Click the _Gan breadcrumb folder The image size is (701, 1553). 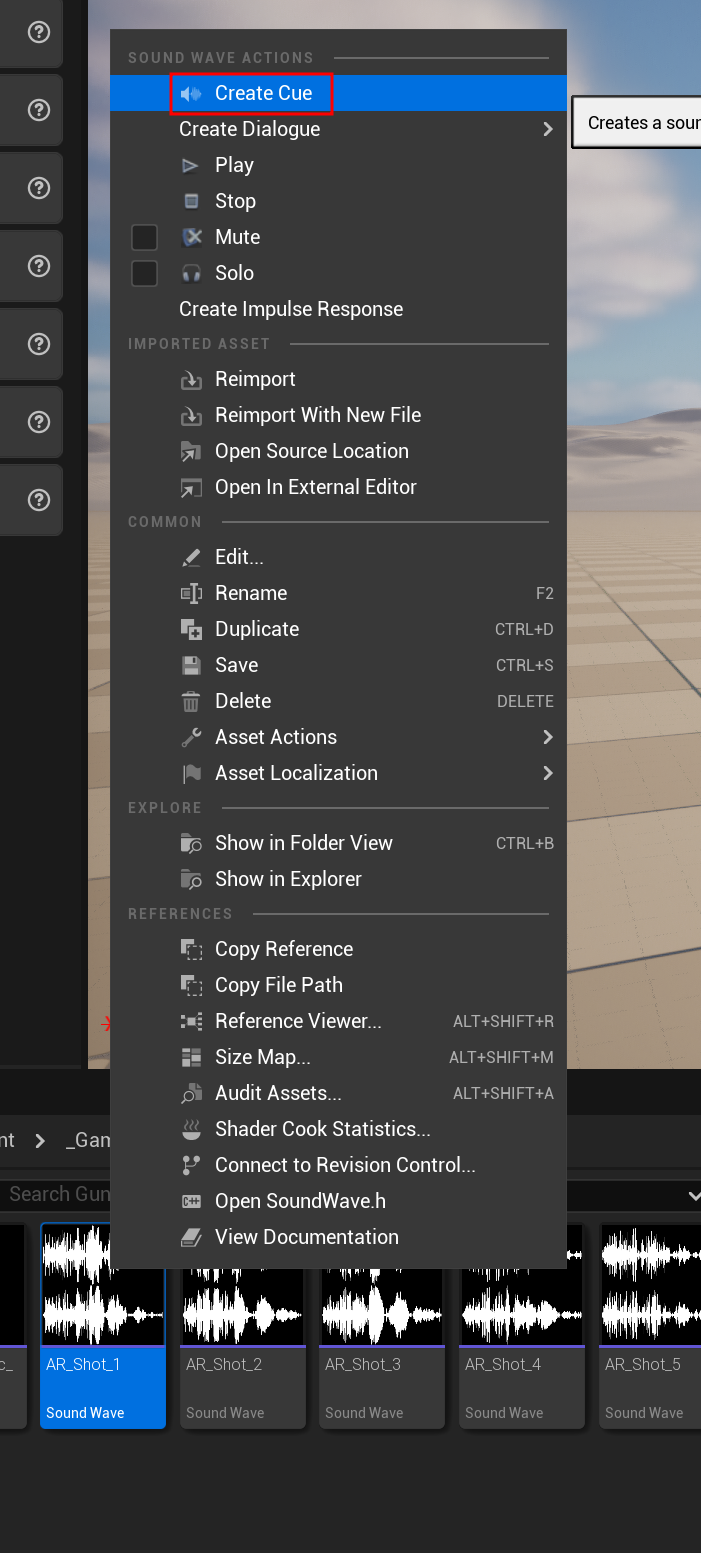coord(88,1141)
